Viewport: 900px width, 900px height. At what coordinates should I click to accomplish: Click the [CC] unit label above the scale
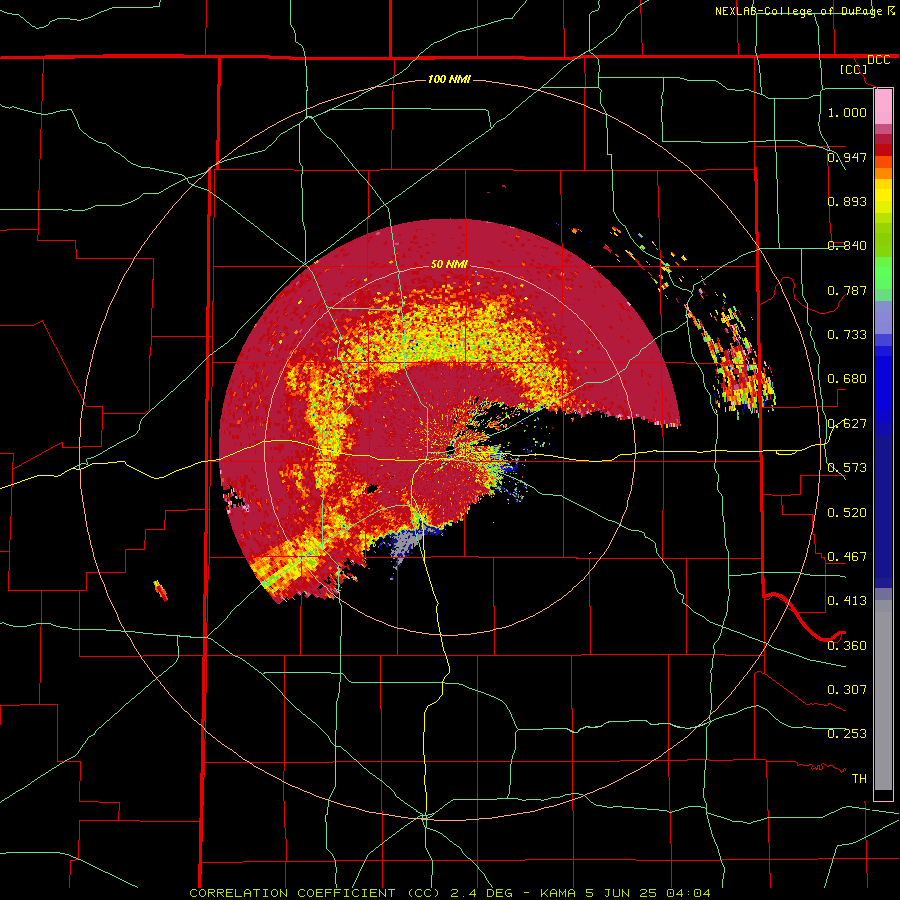point(854,69)
